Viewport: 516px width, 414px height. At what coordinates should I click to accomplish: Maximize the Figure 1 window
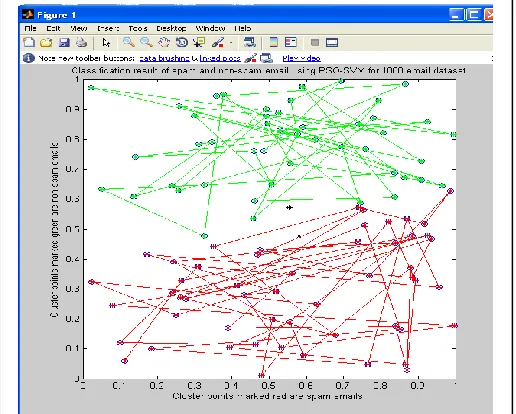473,14
